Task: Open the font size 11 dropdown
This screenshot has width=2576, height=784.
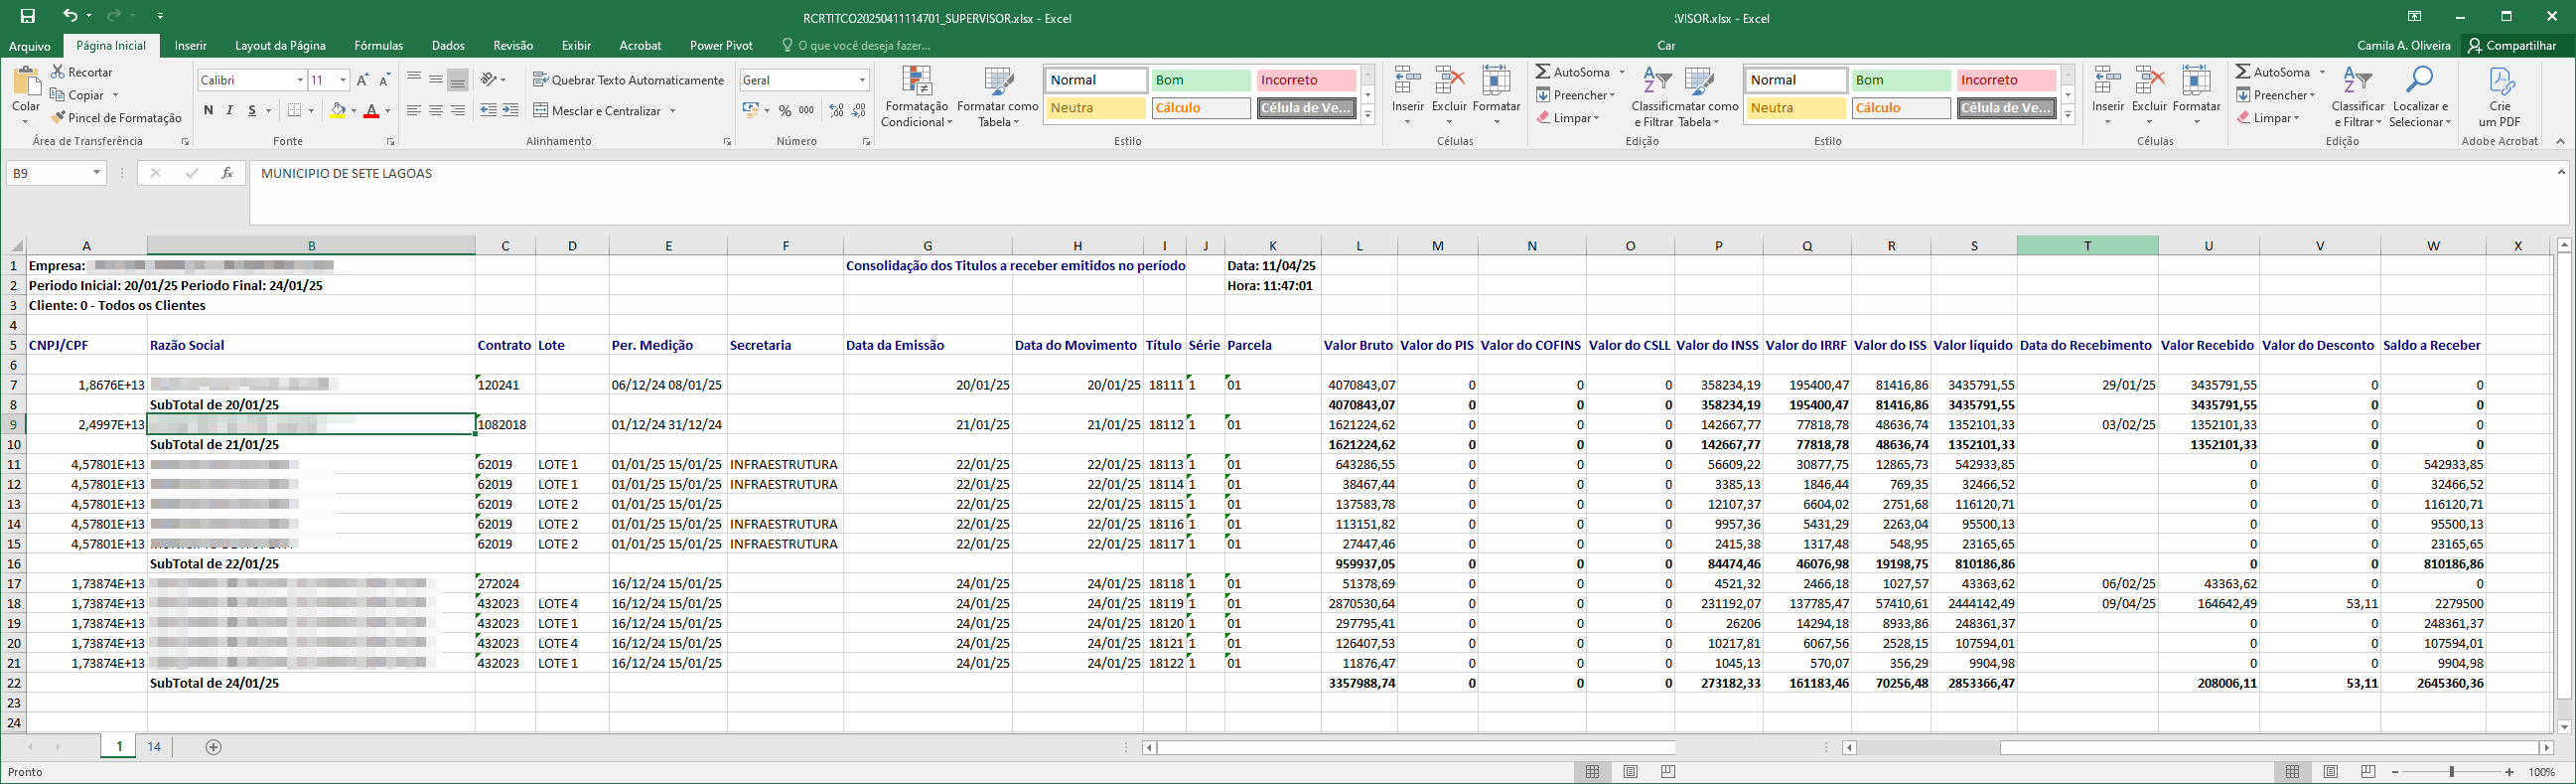Action: [342, 80]
